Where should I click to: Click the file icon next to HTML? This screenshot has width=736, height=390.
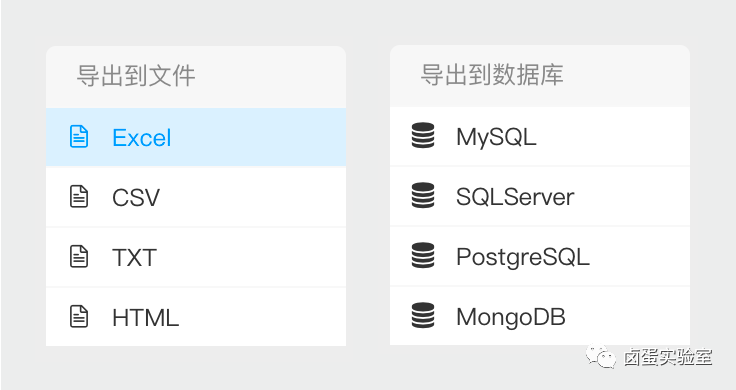point(79,316)
